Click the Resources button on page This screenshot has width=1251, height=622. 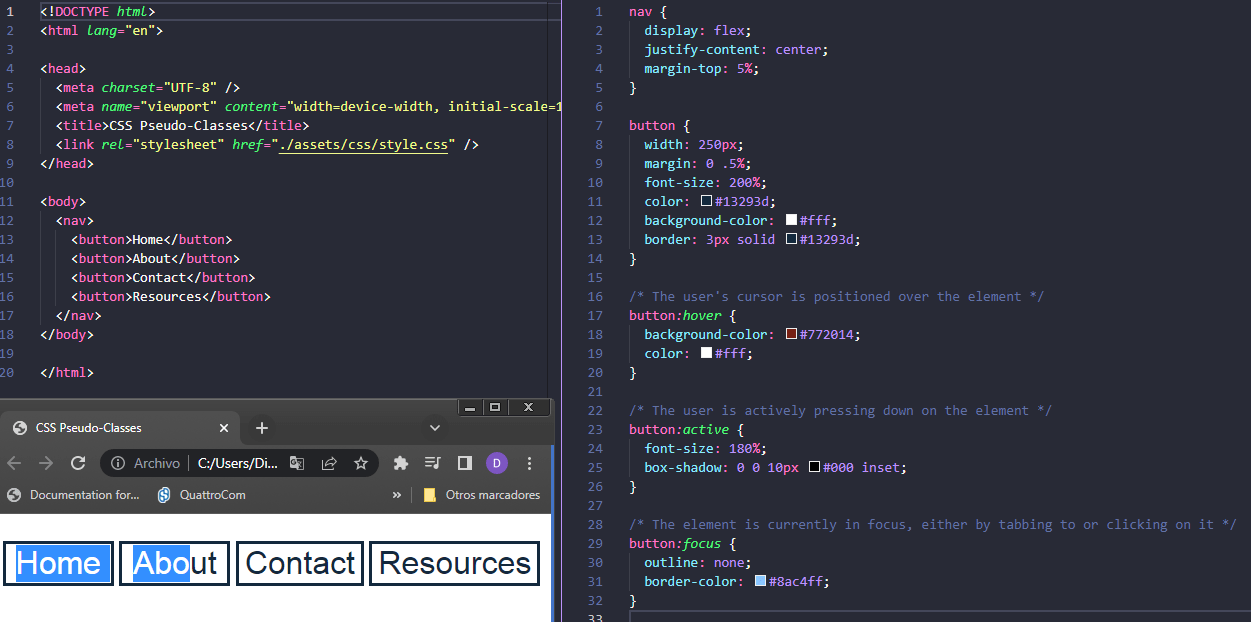[x=455, y=563]
